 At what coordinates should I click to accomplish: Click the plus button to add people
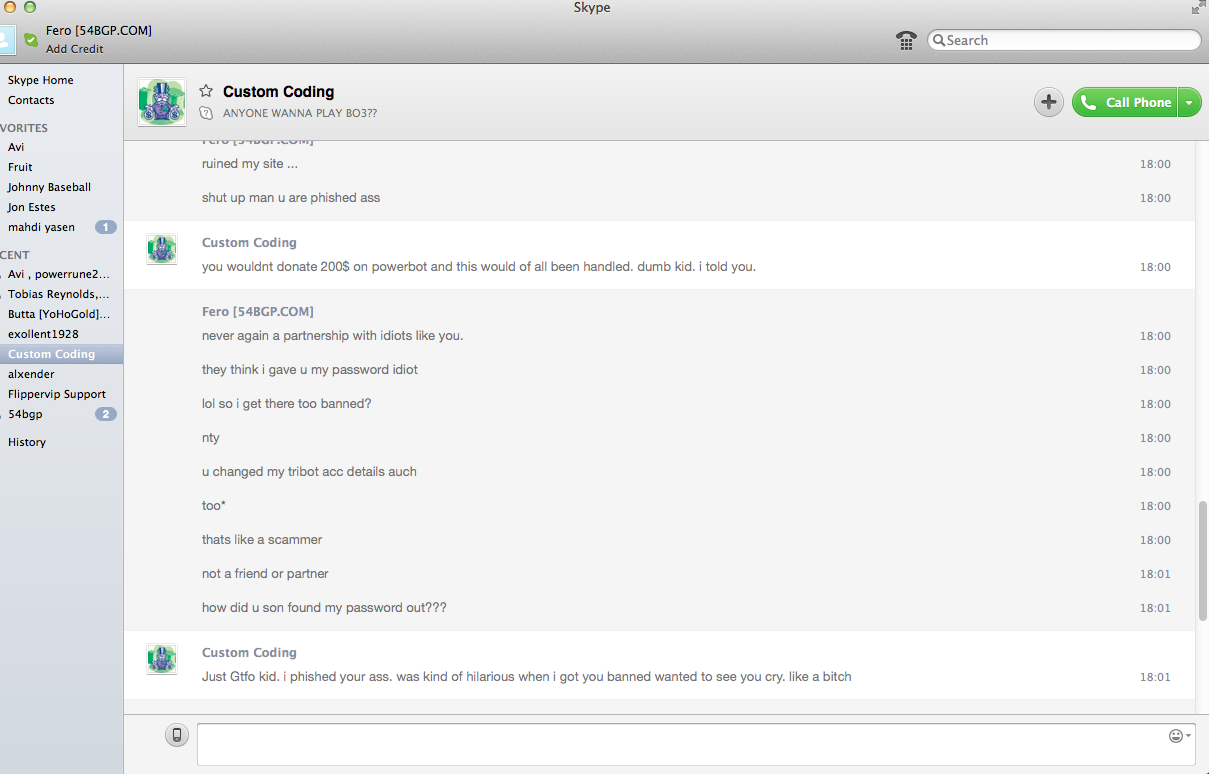(1048, 102)
